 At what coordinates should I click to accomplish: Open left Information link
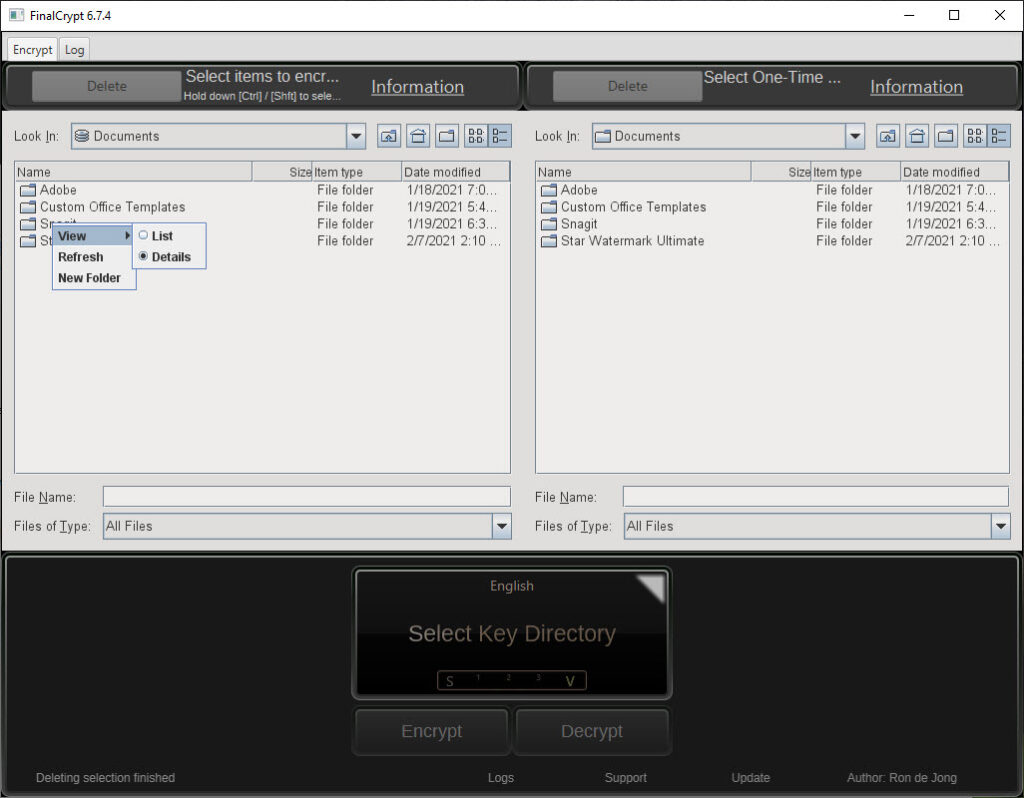pos(417,87)
